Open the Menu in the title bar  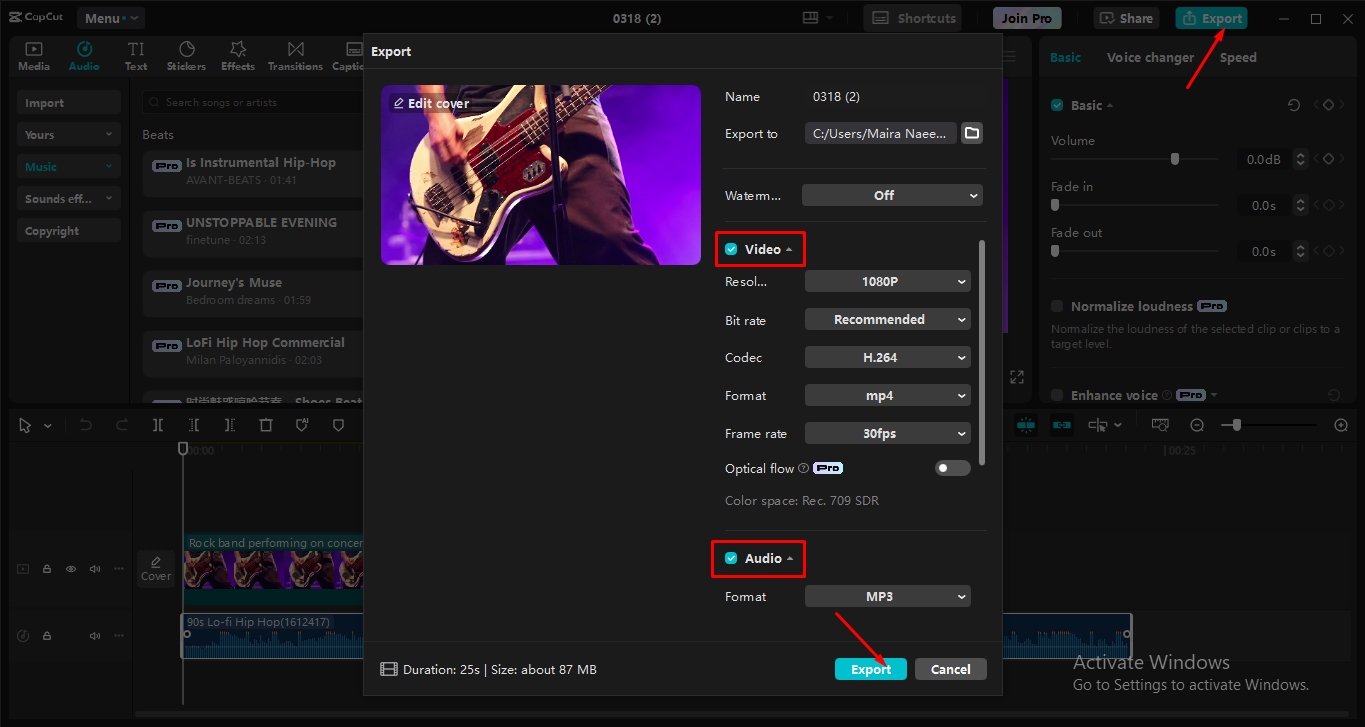110,17
